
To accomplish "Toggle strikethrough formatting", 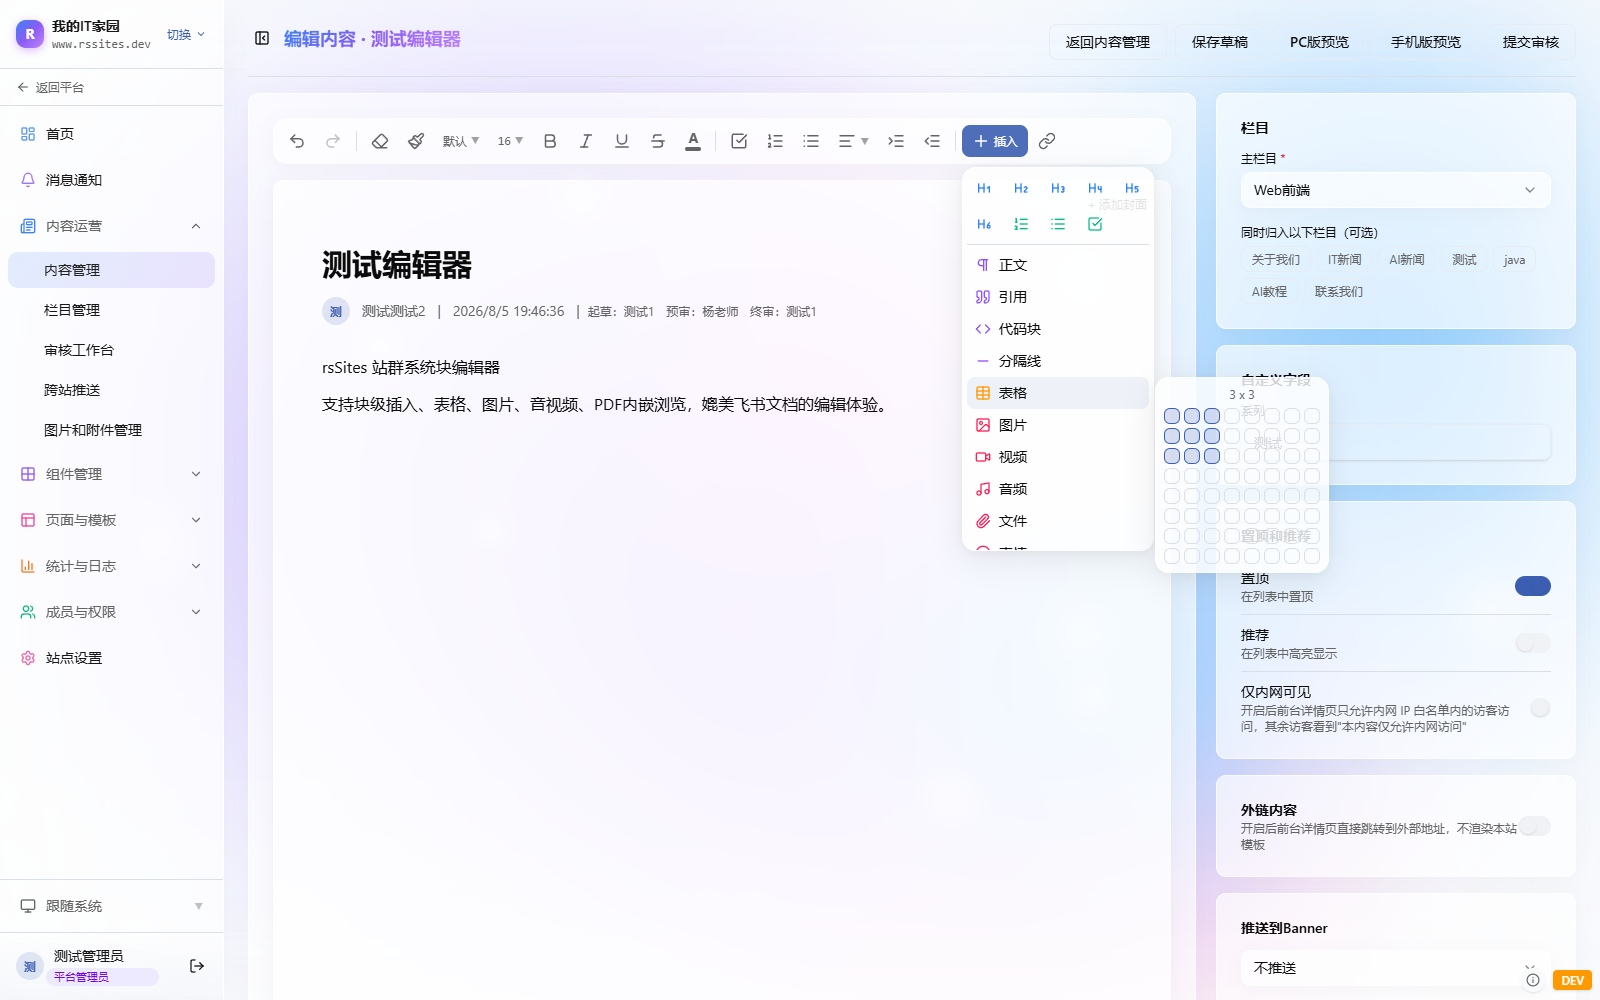I will [x=658, y=141].
